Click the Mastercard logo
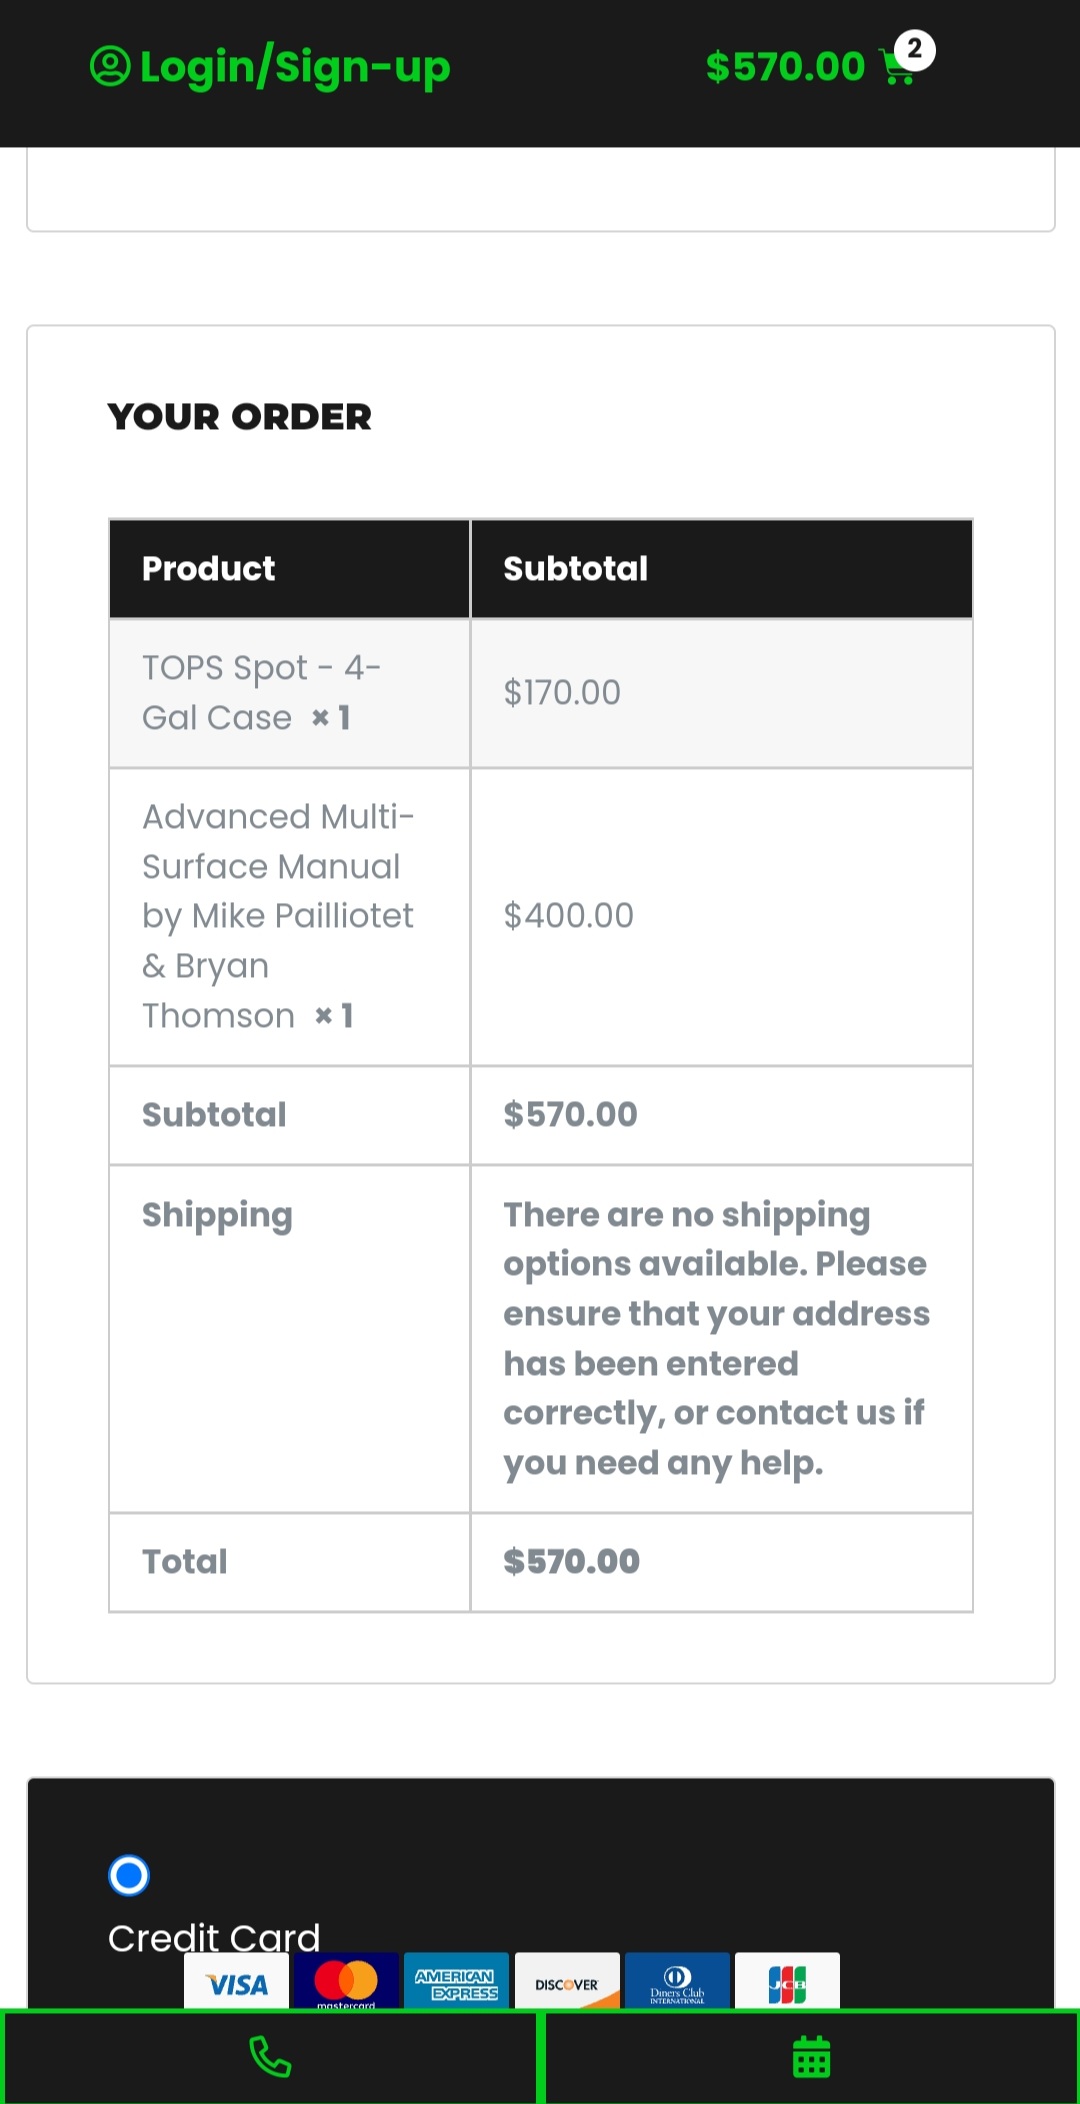1080x2104 pixels. point(346,1981)
